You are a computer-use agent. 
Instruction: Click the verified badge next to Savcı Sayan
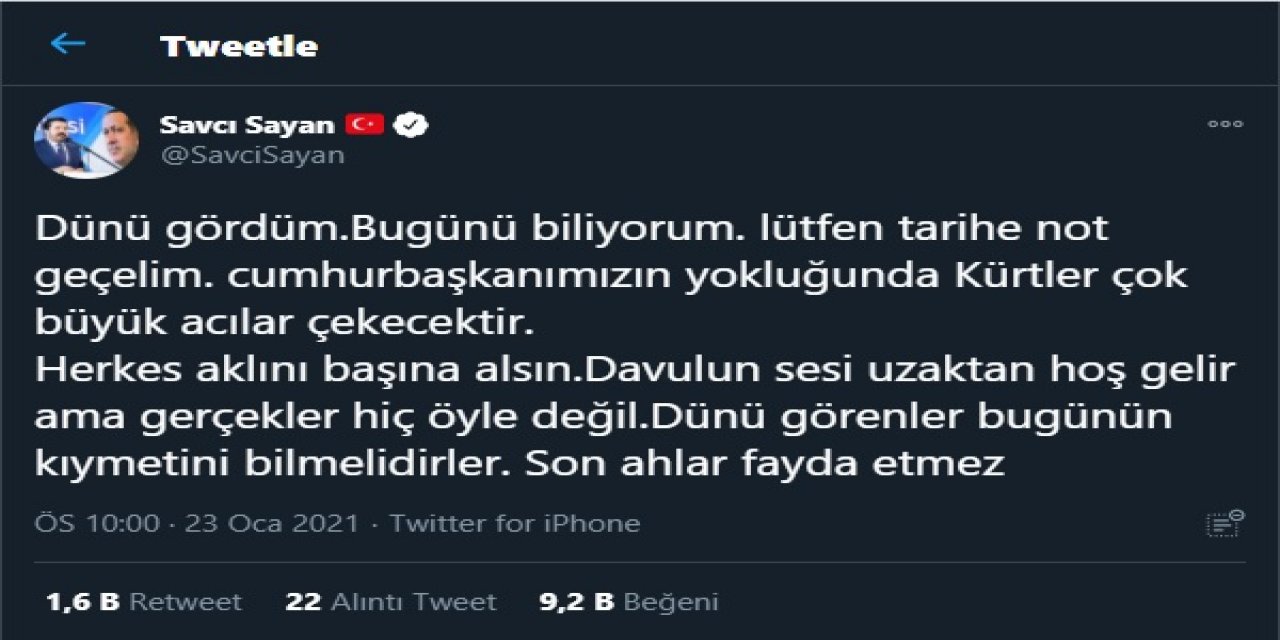[410, 125]
